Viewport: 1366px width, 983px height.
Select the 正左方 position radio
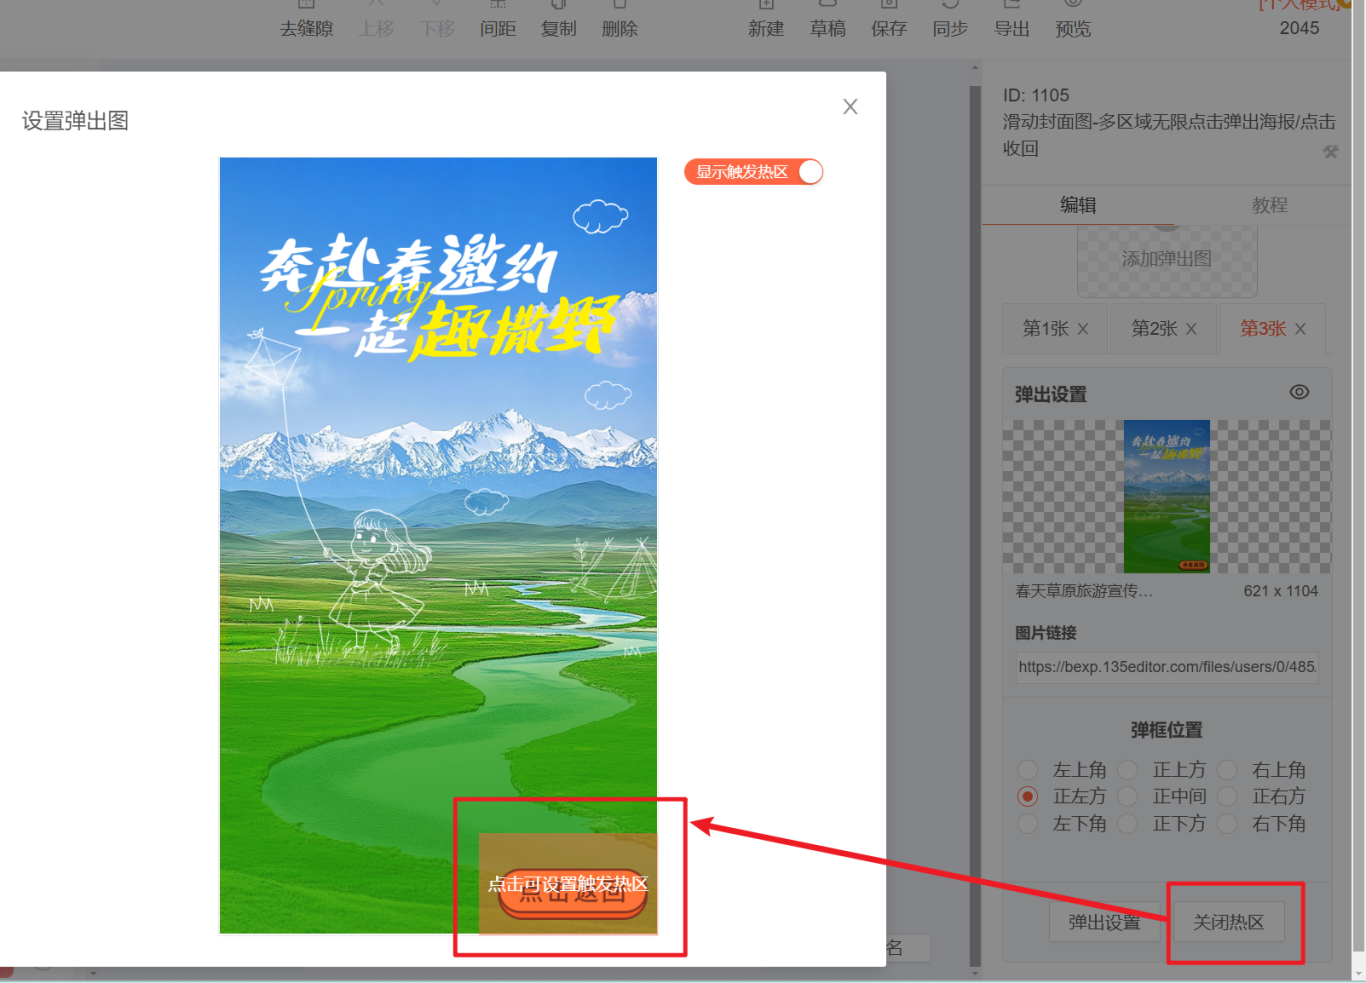[x=1027, y=797]
